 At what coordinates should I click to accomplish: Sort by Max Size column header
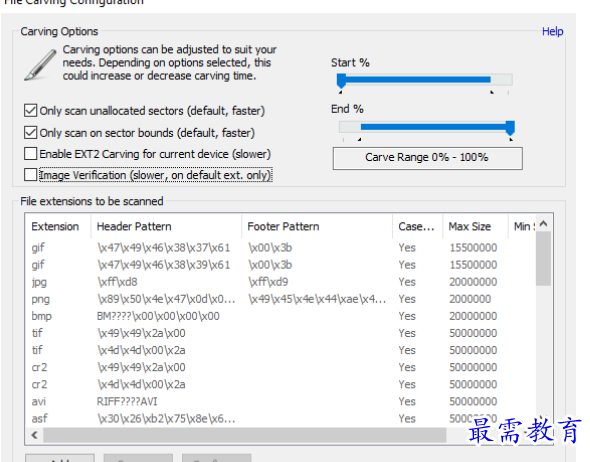(475, 226)
